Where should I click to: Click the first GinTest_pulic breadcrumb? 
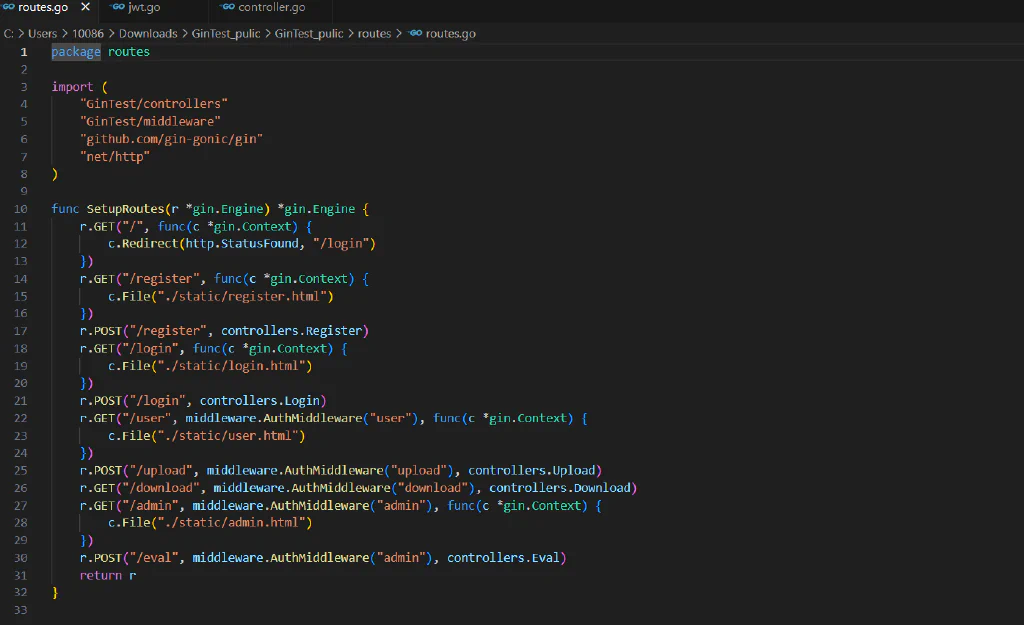pos(226,33)
